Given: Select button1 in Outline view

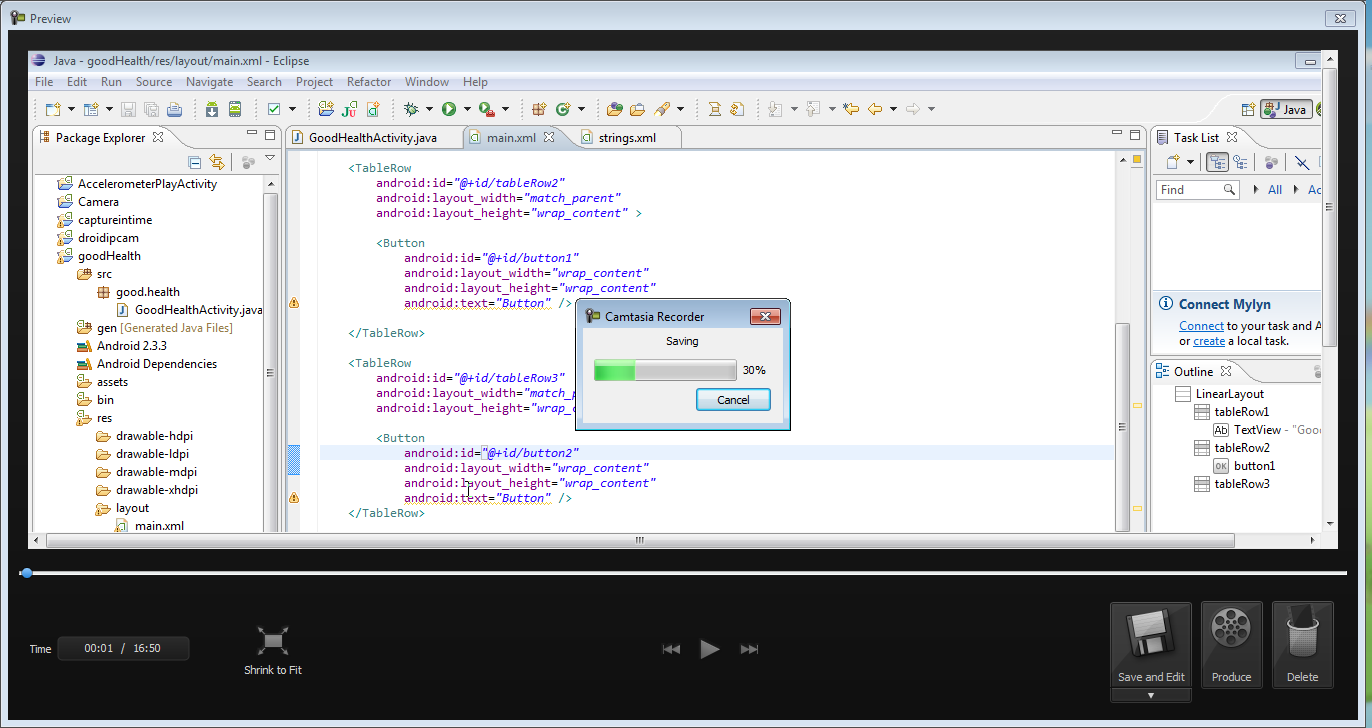Looking at the screenshot, I should tap(1255, 466).
